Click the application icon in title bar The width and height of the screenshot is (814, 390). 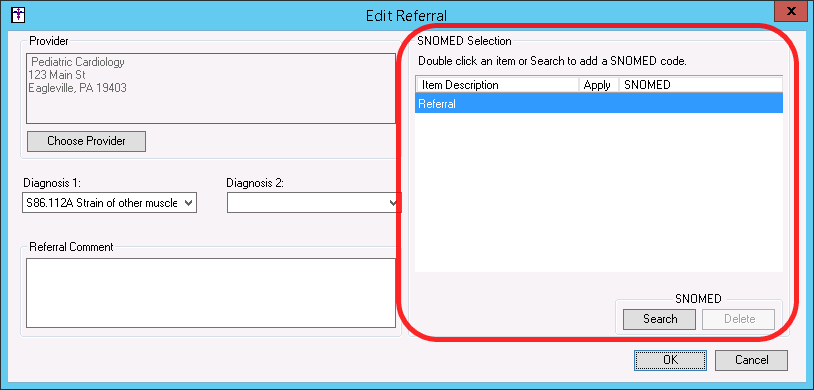click(x=18, y=13)
